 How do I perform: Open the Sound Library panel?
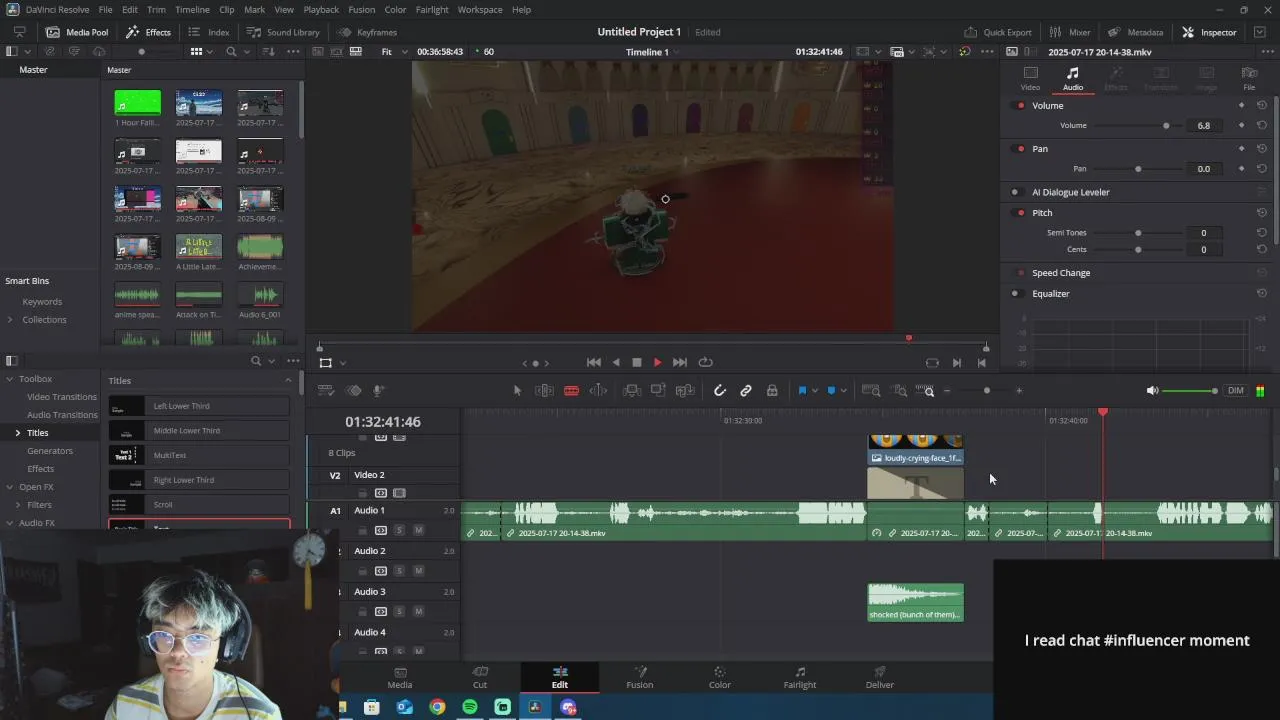(x=283, y=32)
